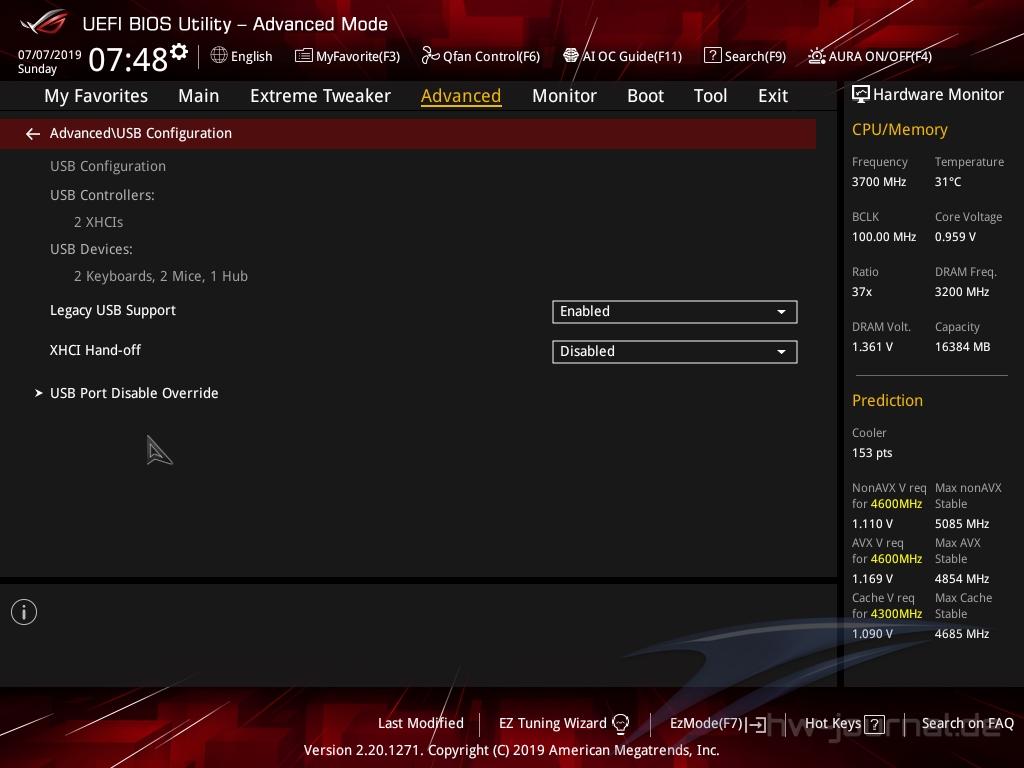Open the Legacy USB Support dropdown
This screenshot has width=1024, height=768.
[x=675, y=312]
